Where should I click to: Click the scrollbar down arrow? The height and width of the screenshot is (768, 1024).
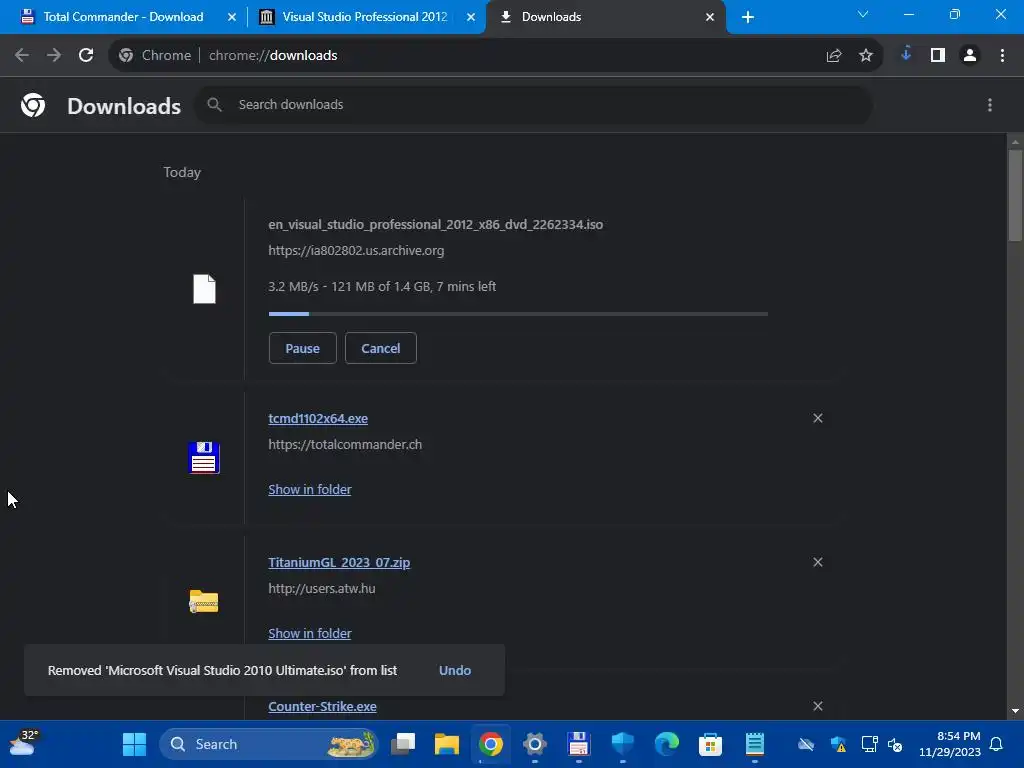(1015, 712)
